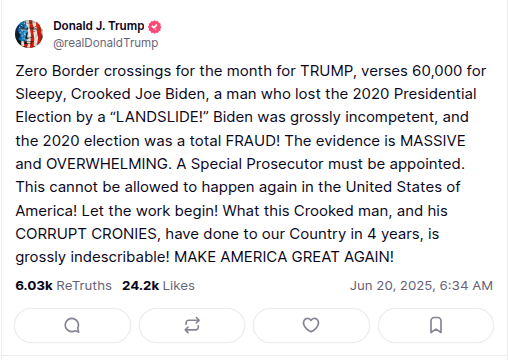Click the number "60,000" in the post
The width and height of the screenshot is (509, 360).
437,71
